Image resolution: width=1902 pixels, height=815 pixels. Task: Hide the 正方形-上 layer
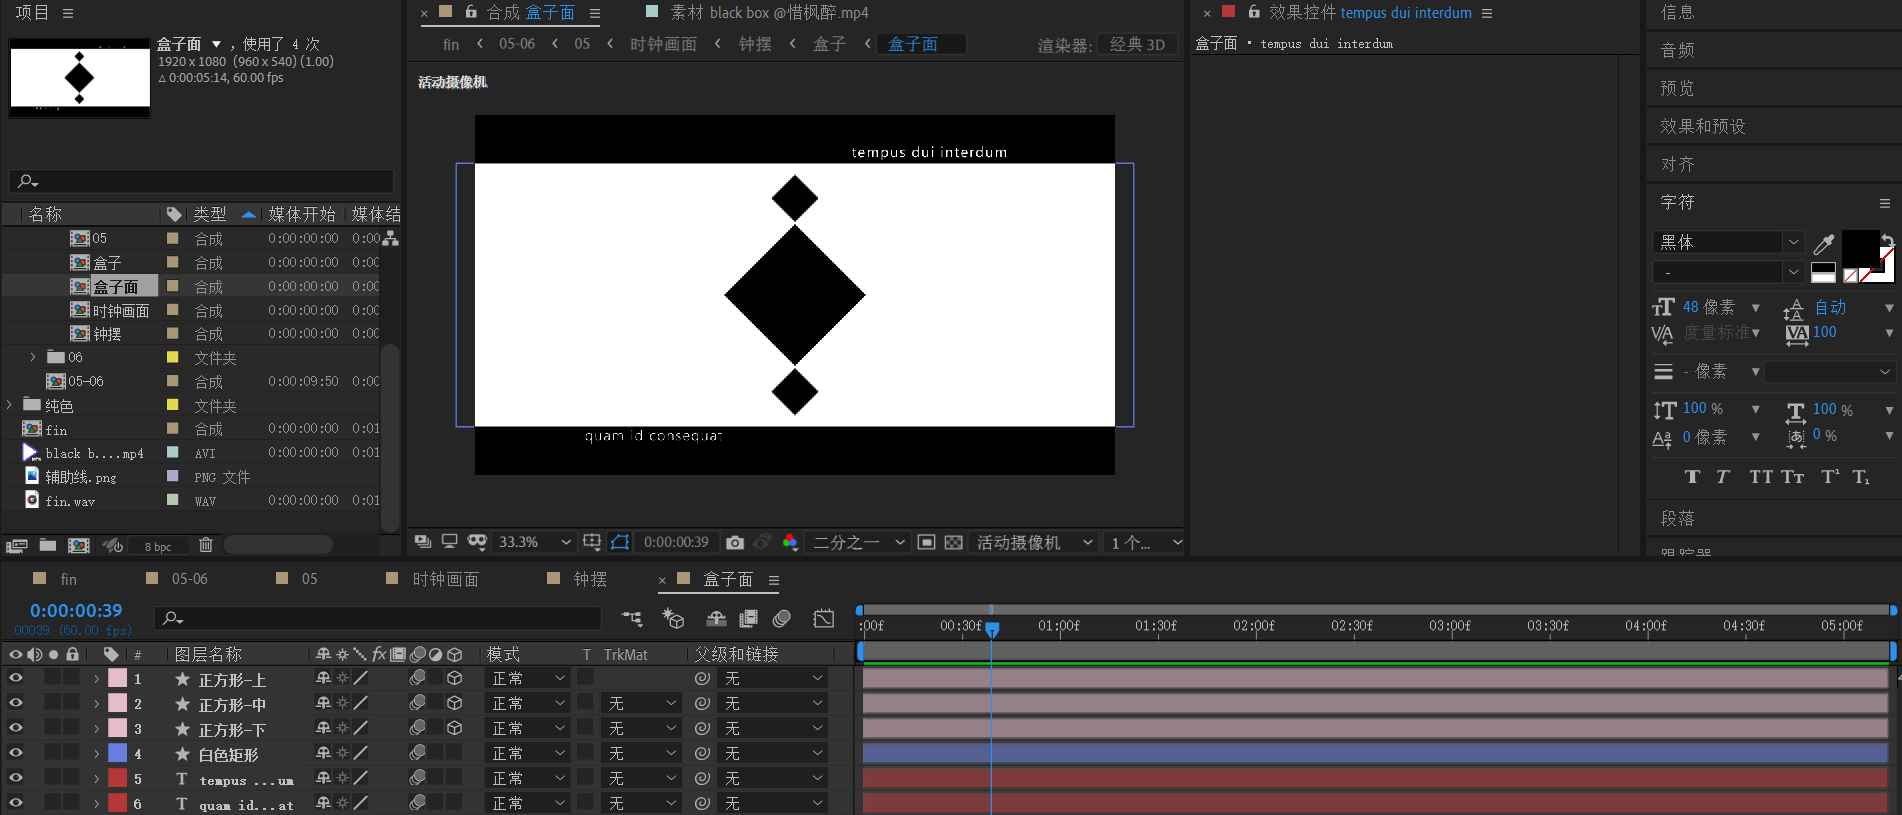click(x=16, y=678)
